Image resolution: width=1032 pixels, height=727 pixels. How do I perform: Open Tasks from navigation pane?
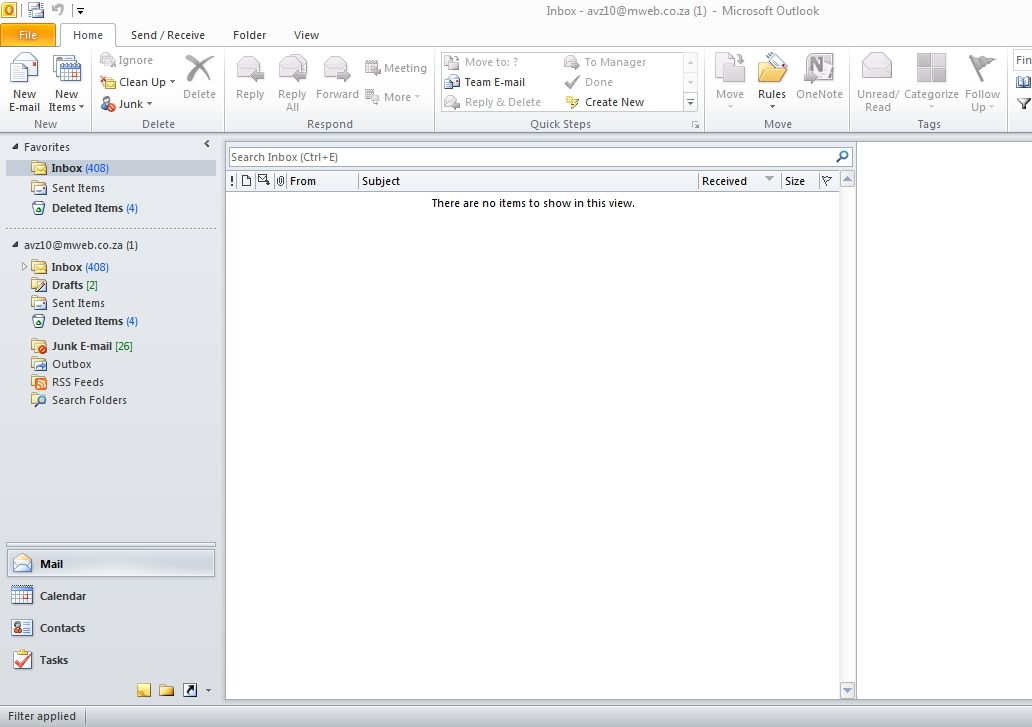pyautogui.click(x=53, y=660)
